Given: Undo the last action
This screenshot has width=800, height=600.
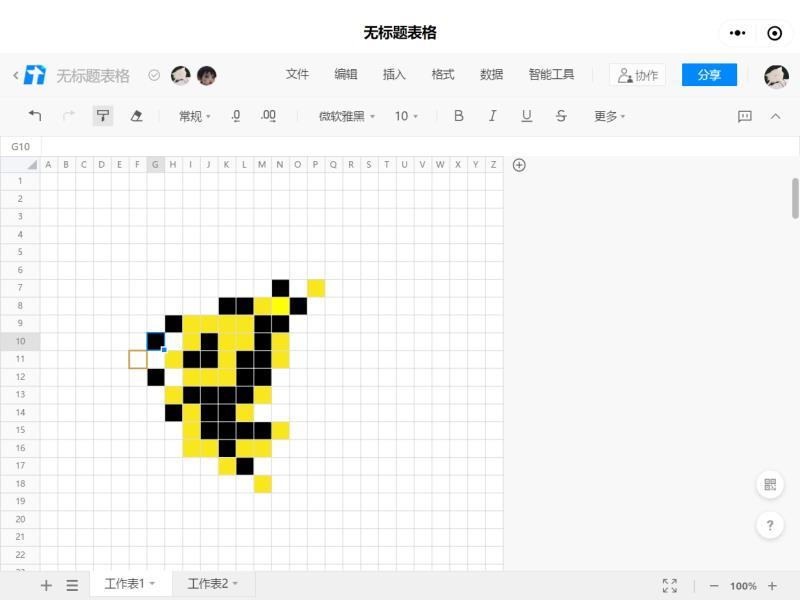Looking at the screenshot, I should [x=35, y=116].
